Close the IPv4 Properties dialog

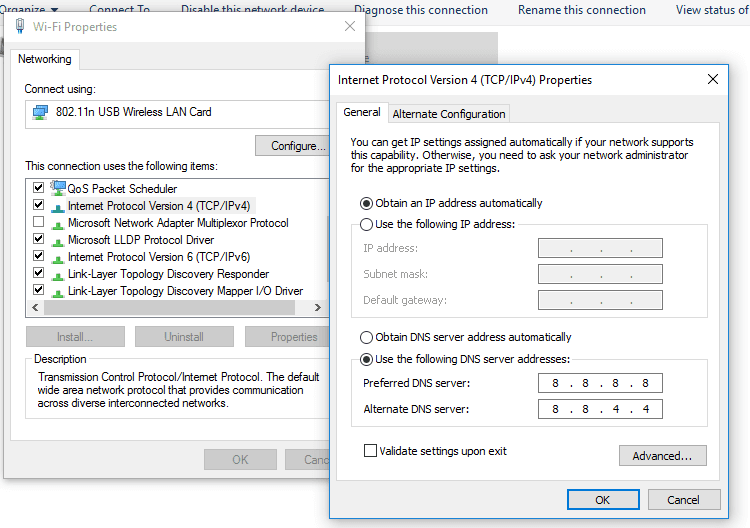point(713,79)
